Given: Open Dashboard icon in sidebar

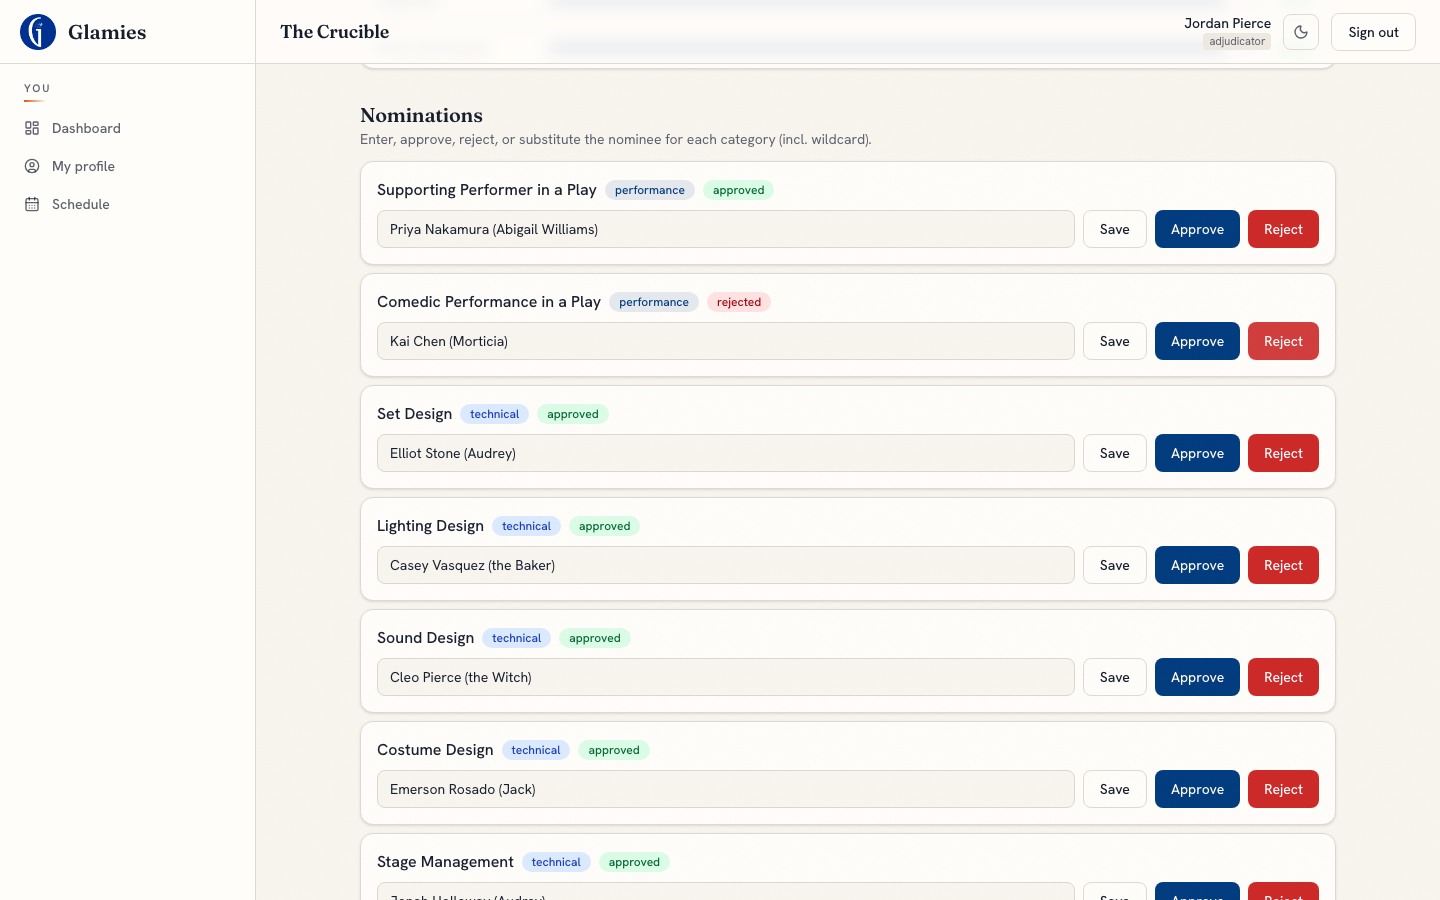Looking at the screenshot, I should click(32, 128).
